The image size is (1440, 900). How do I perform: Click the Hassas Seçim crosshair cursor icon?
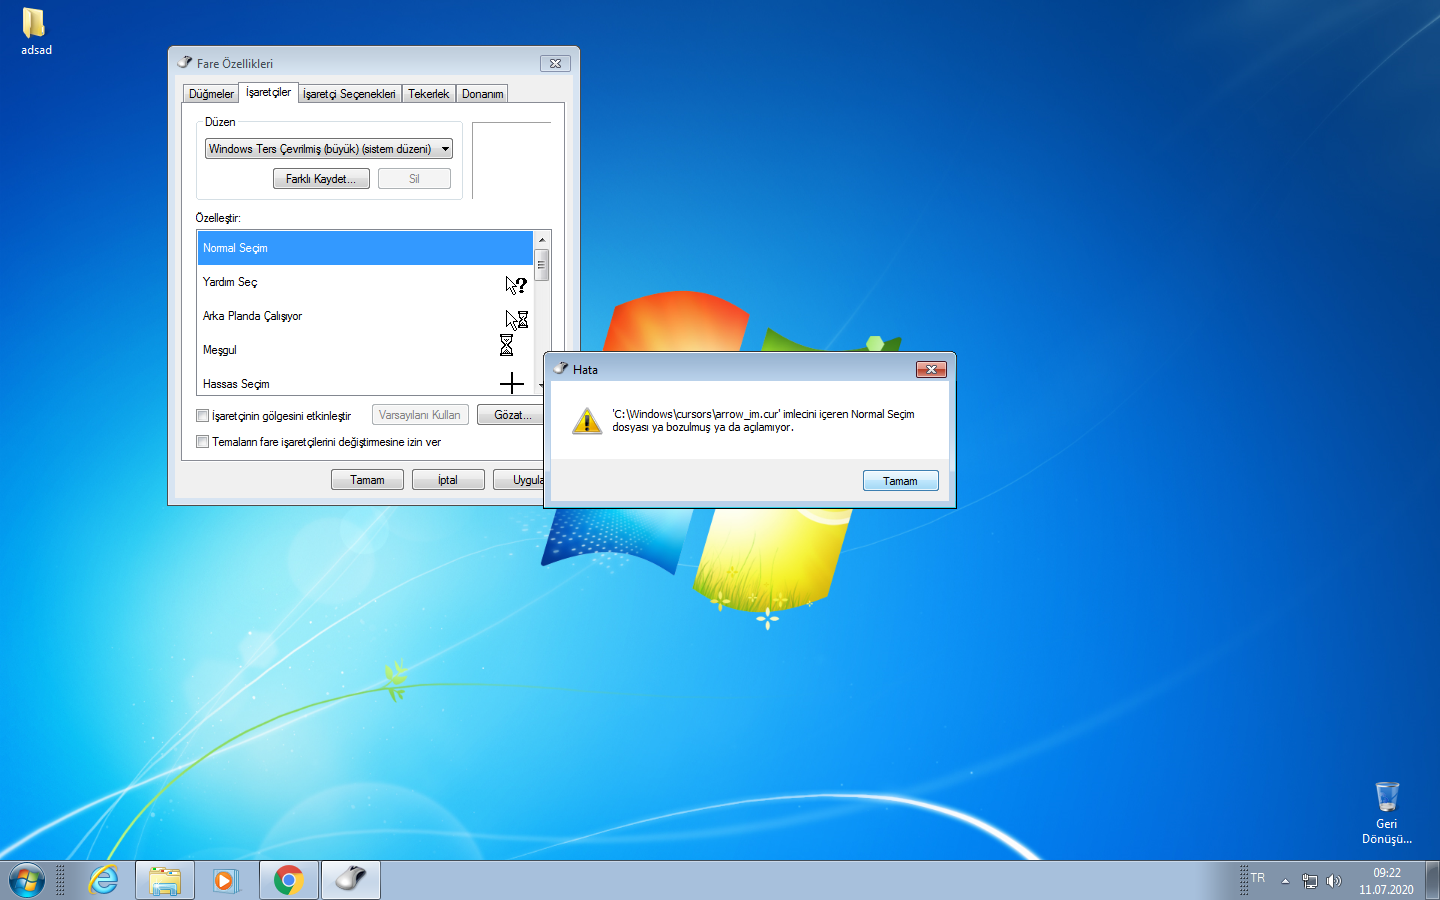[512, 383]
